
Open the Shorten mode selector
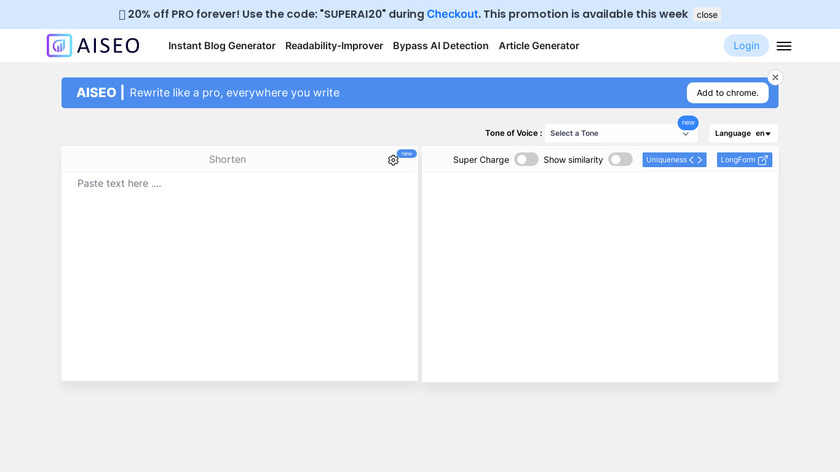227,160
